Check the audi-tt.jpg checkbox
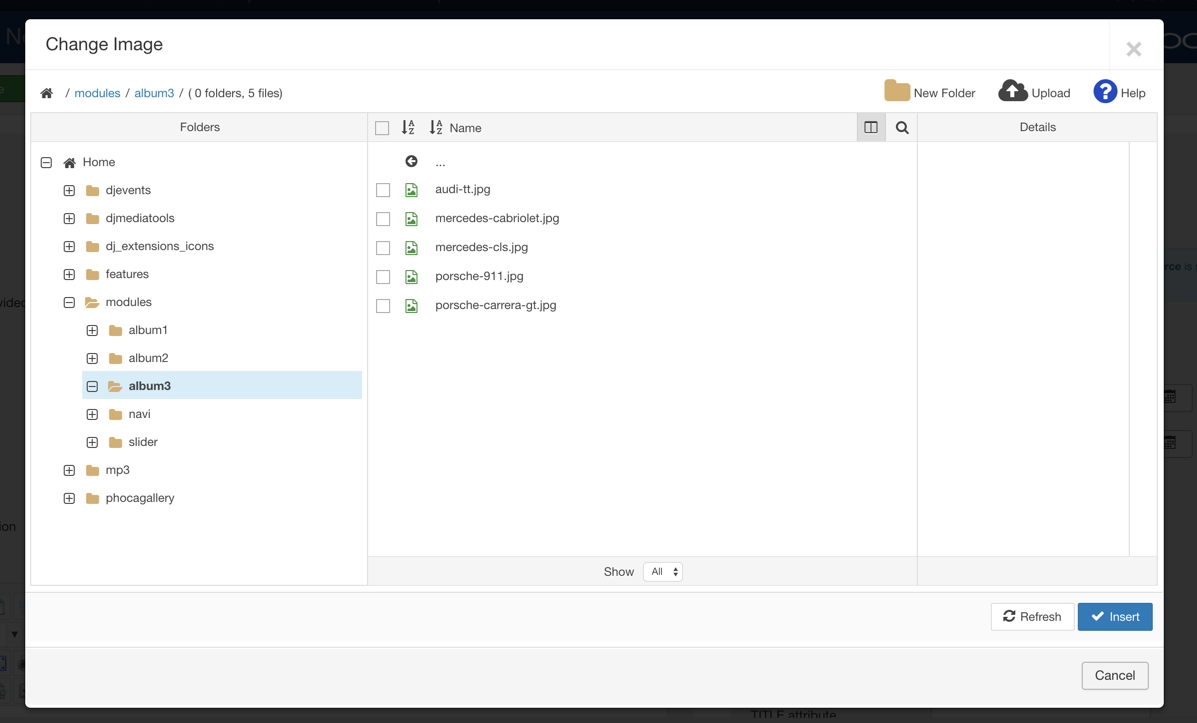This screenshot has height=723, width=1197. coord(383,190)
